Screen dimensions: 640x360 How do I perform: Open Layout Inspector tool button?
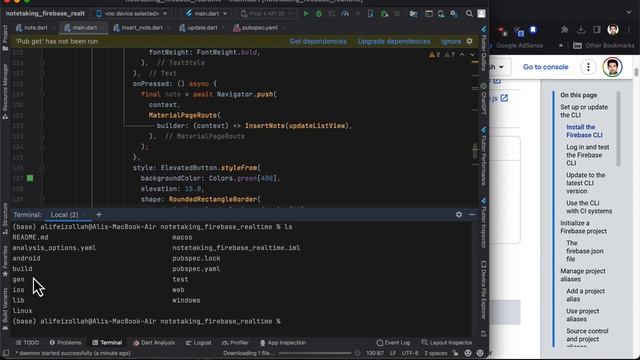coord(447,343)
